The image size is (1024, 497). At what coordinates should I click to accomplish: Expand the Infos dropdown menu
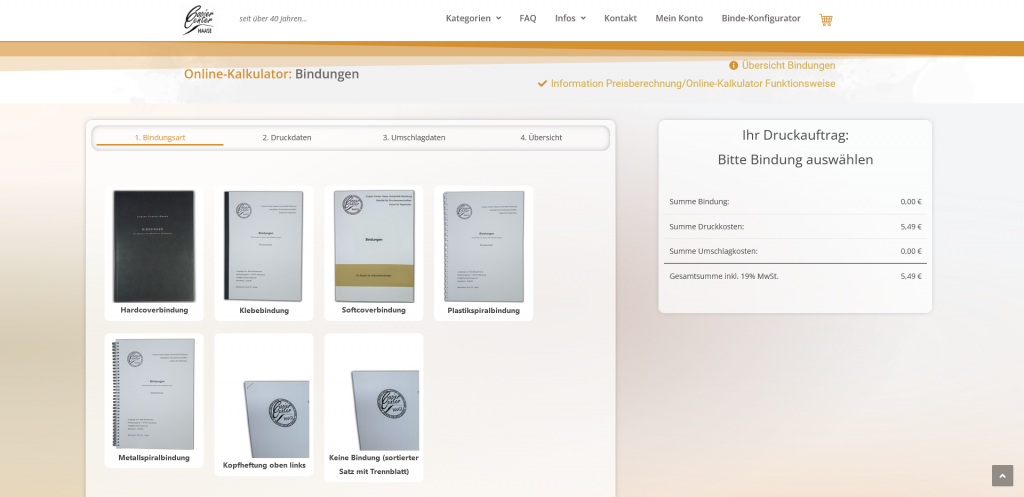click(x=570, y=18)
